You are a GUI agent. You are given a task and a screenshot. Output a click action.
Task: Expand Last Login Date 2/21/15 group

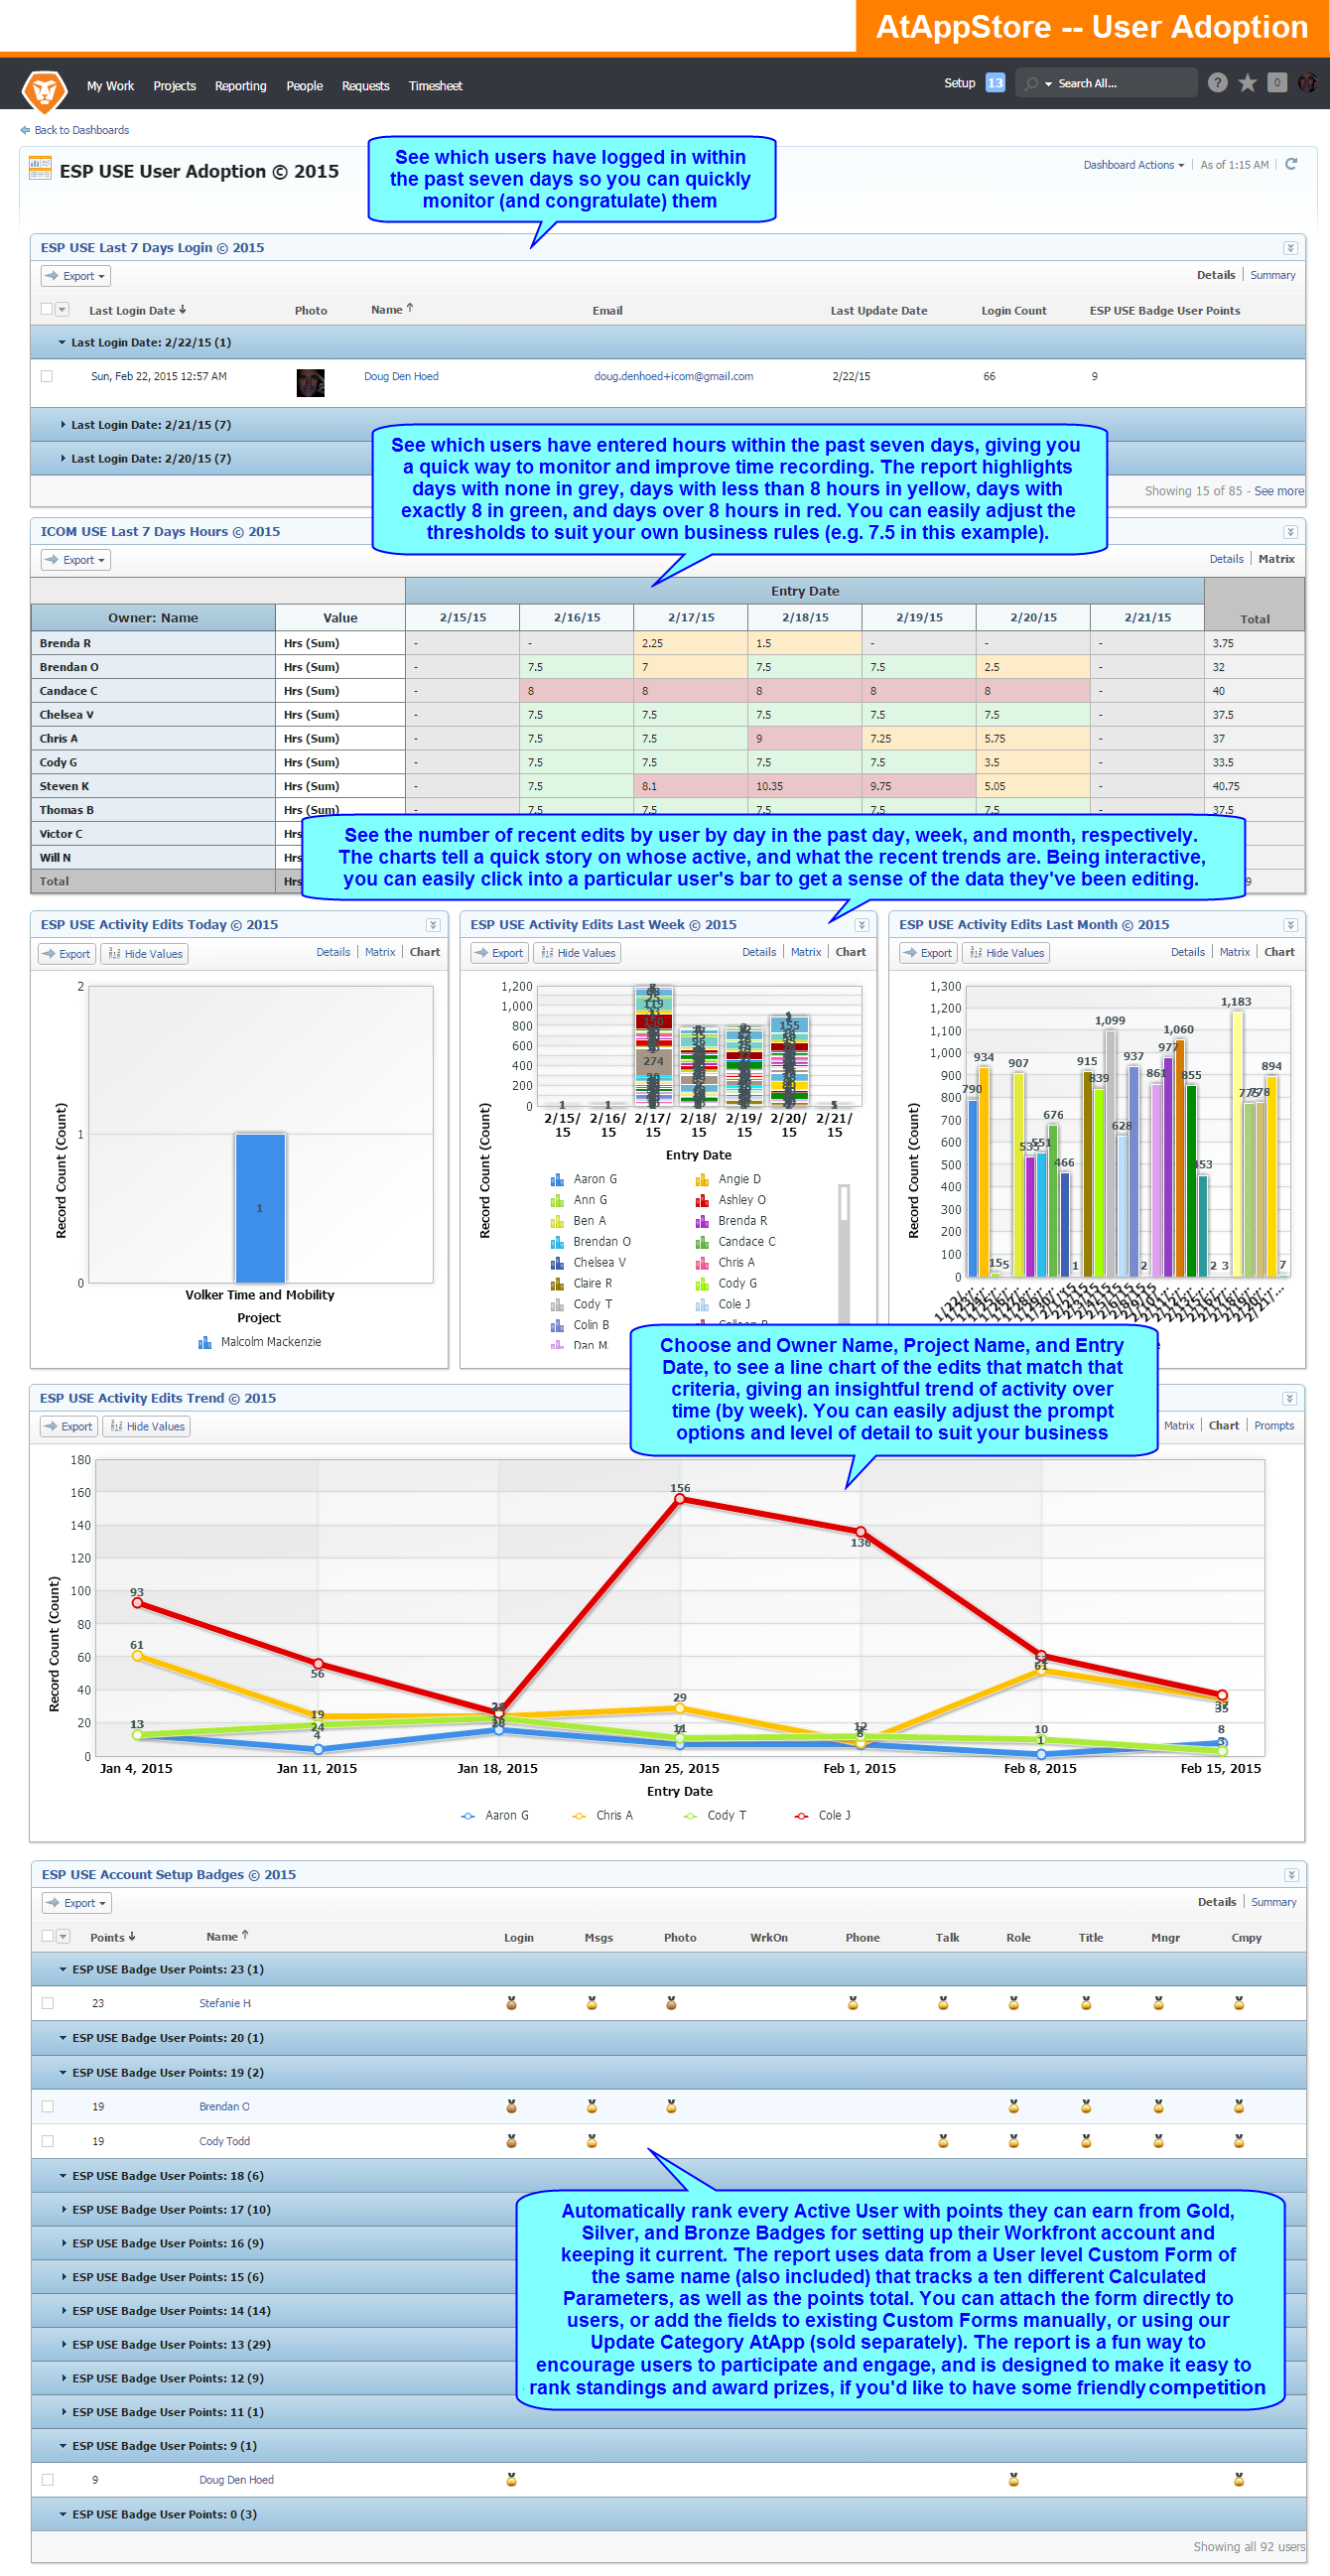(62, 425)
